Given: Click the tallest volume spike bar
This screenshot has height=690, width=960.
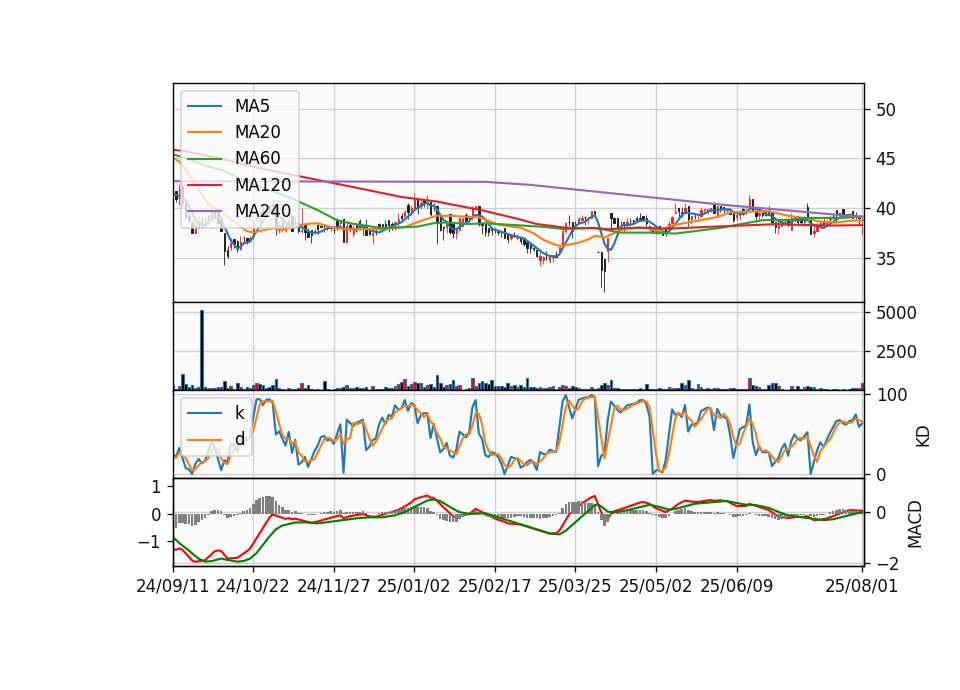Looking at the screenshot, I should (202, 350).
